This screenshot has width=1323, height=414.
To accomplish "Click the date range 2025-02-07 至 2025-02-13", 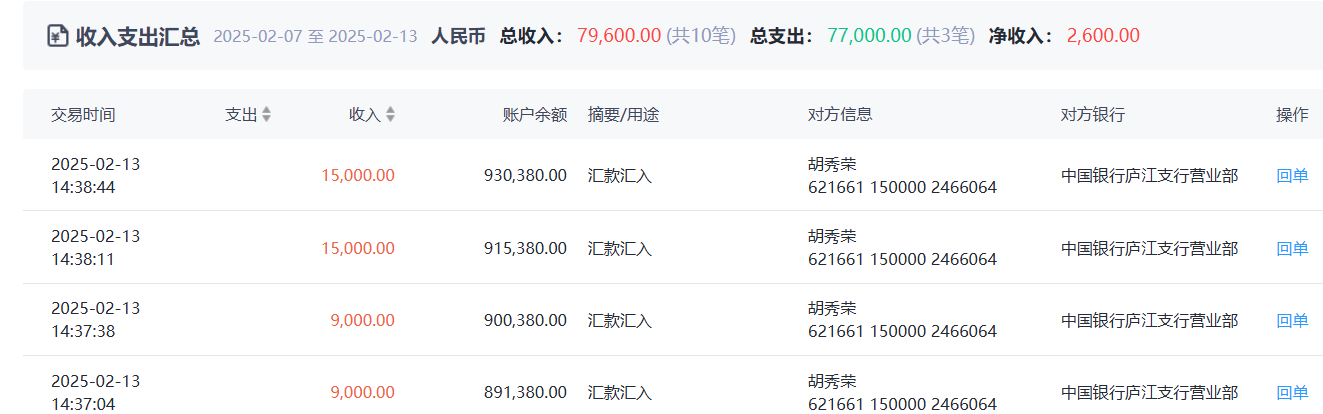I will tap(315, 36).
